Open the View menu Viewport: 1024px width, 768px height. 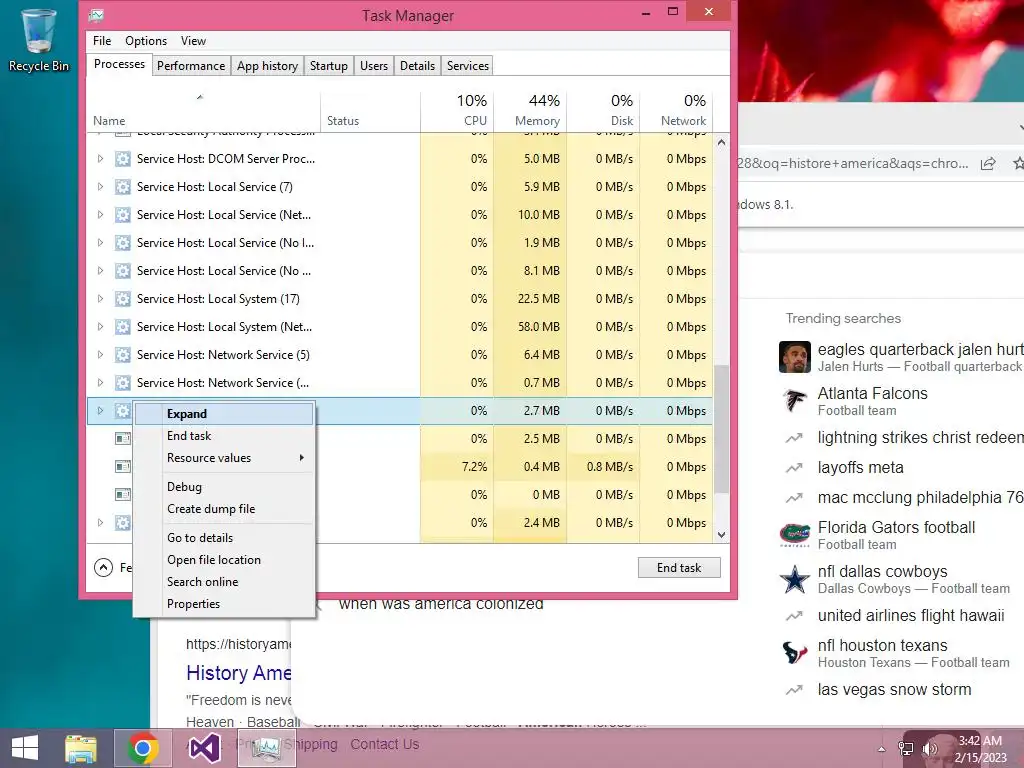(x=193, y=40)
